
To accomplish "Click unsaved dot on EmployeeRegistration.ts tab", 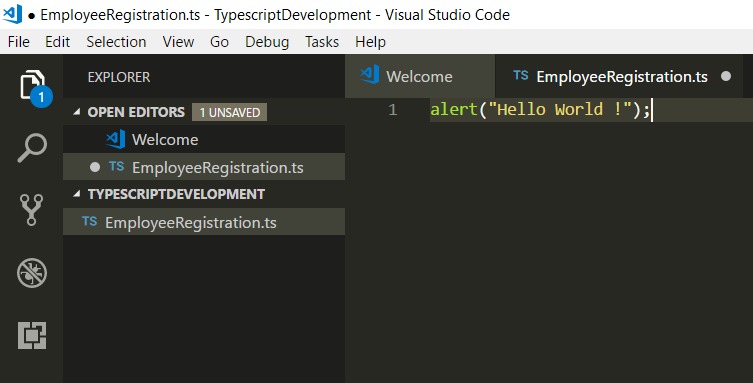I will click(726, 76).
